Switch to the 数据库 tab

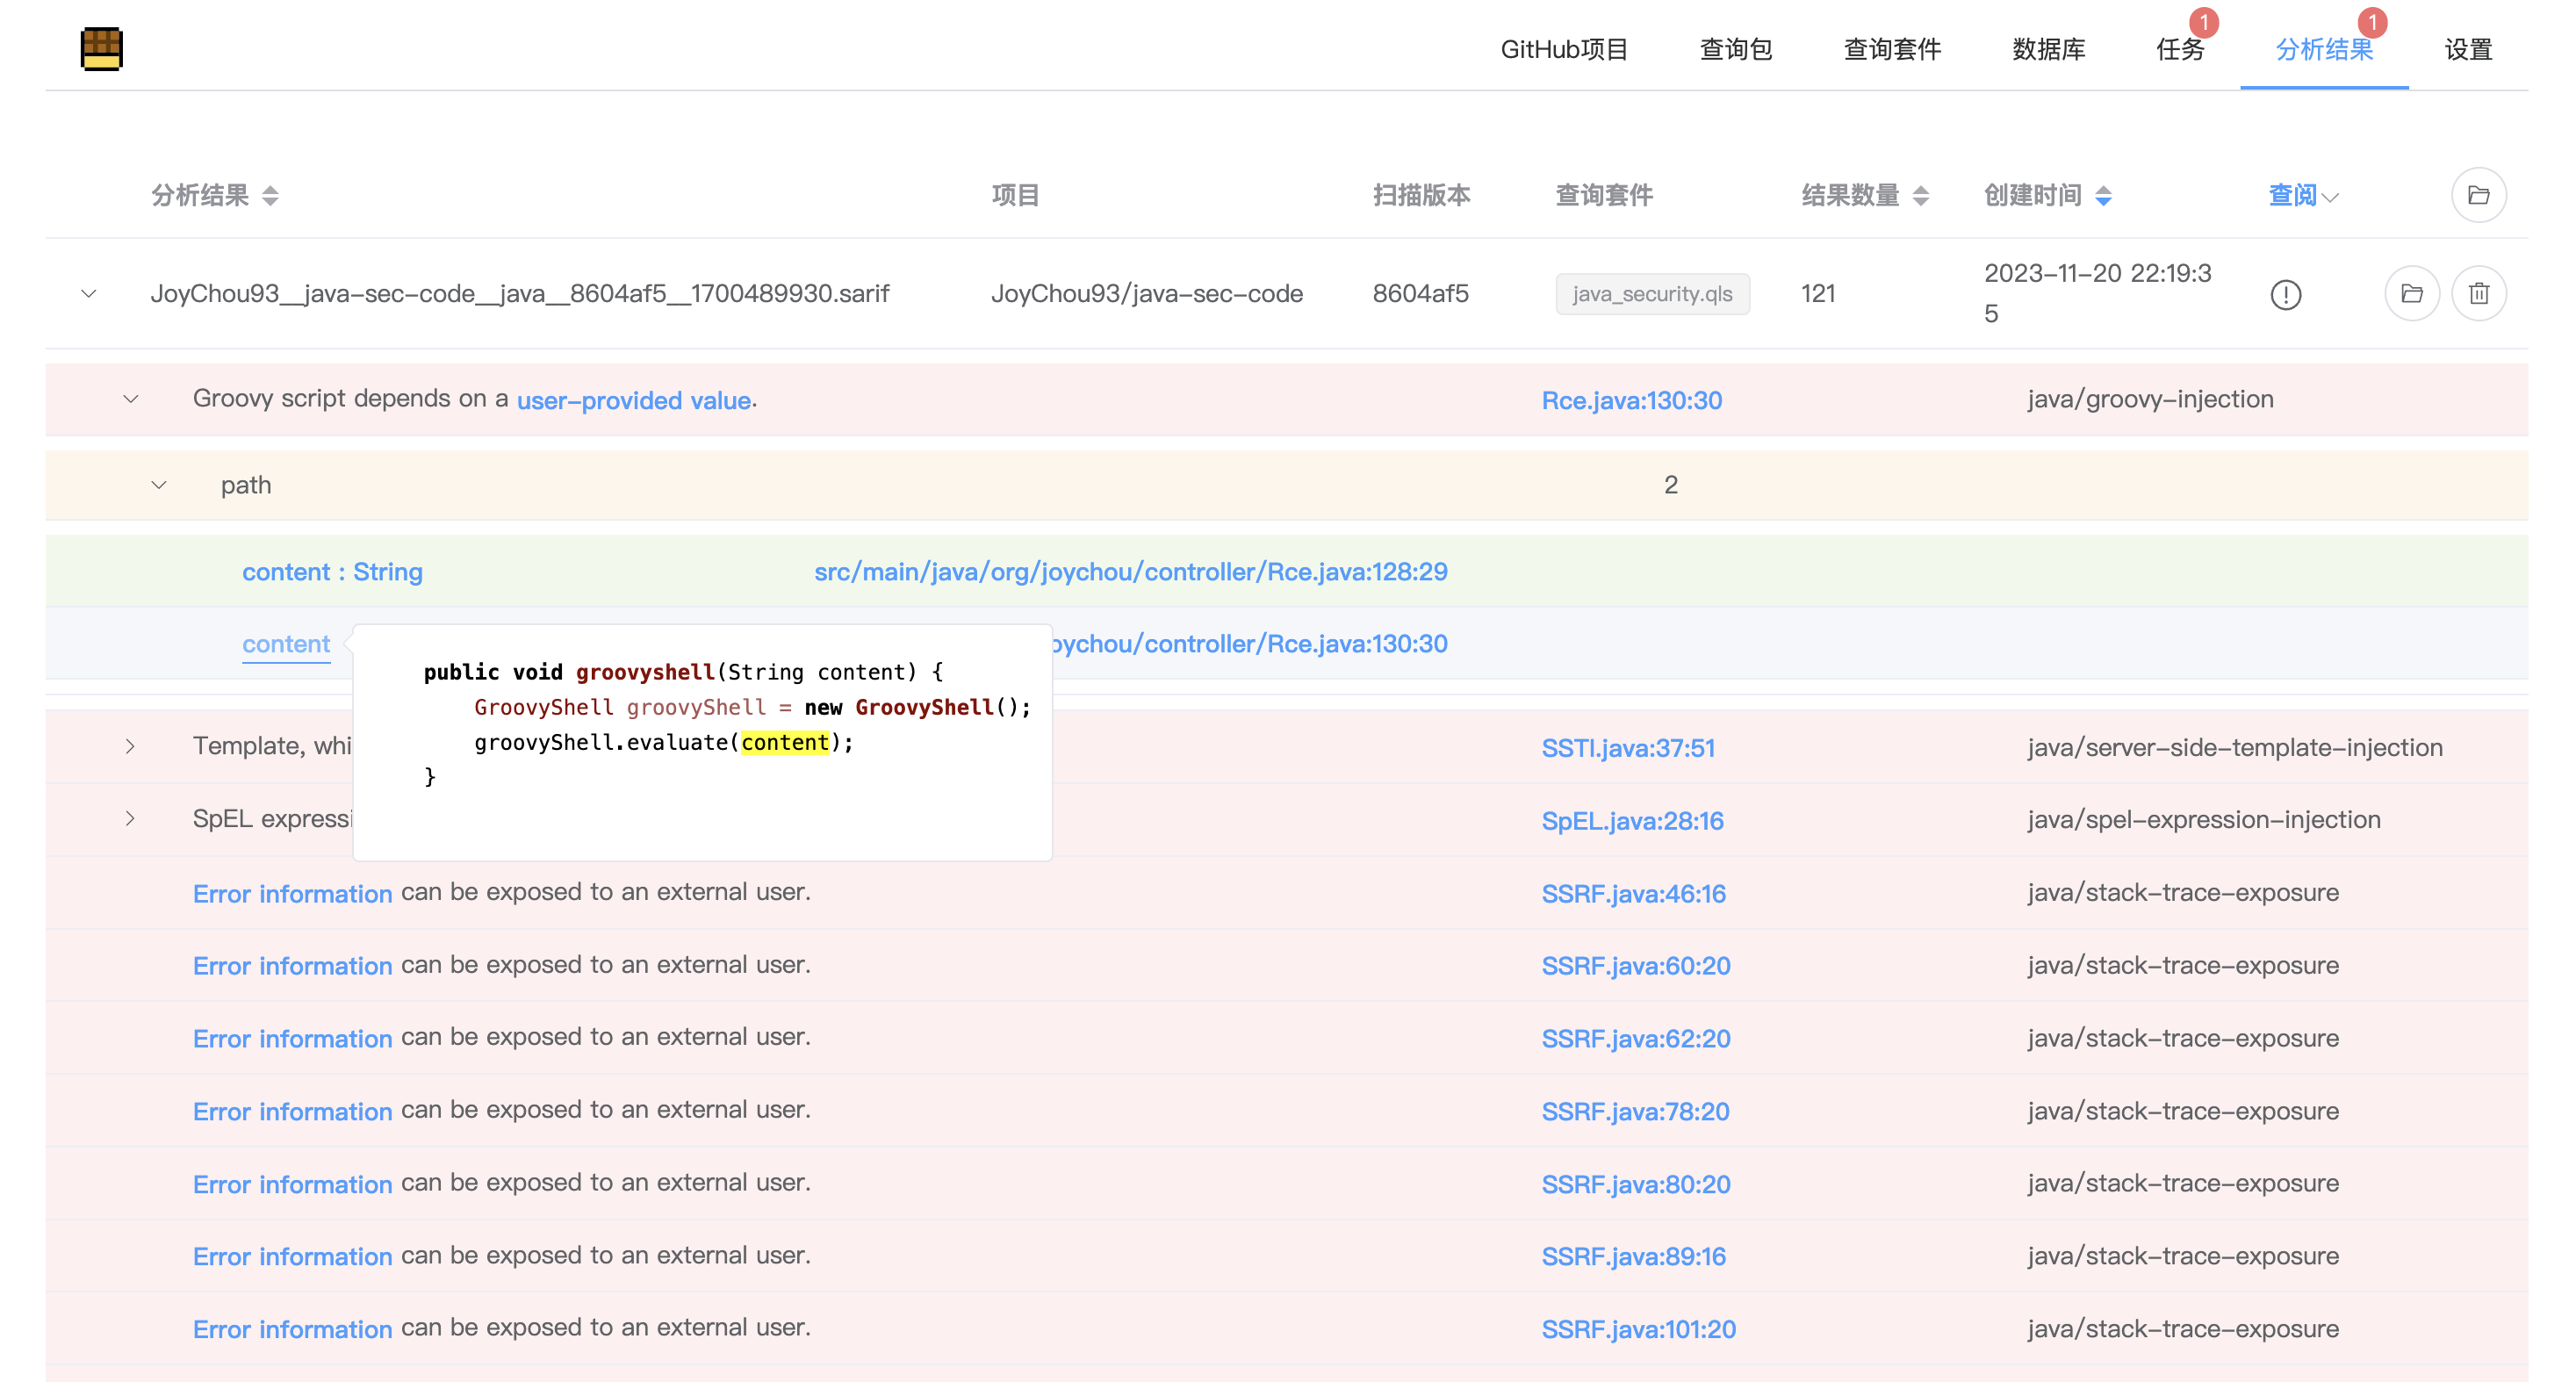[x=2048, y=49]
